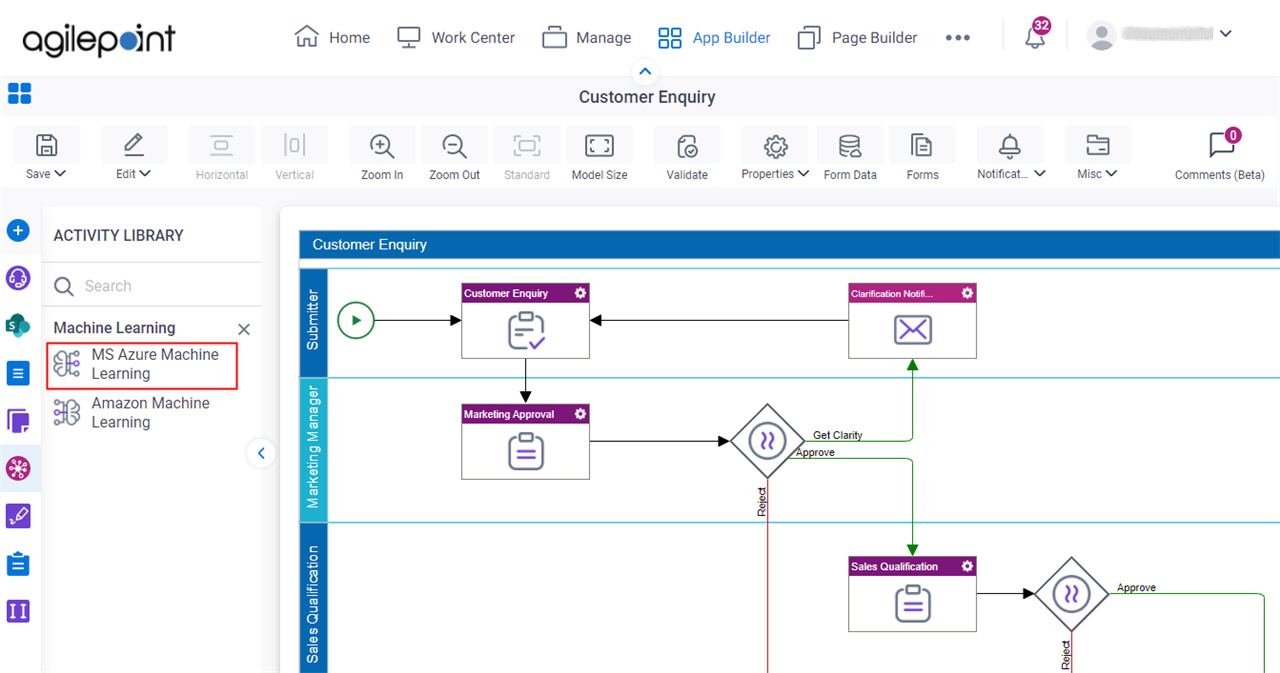The image size is (1280, 673).
Task: Click the Activity Library search field
Action: [152, 286]
